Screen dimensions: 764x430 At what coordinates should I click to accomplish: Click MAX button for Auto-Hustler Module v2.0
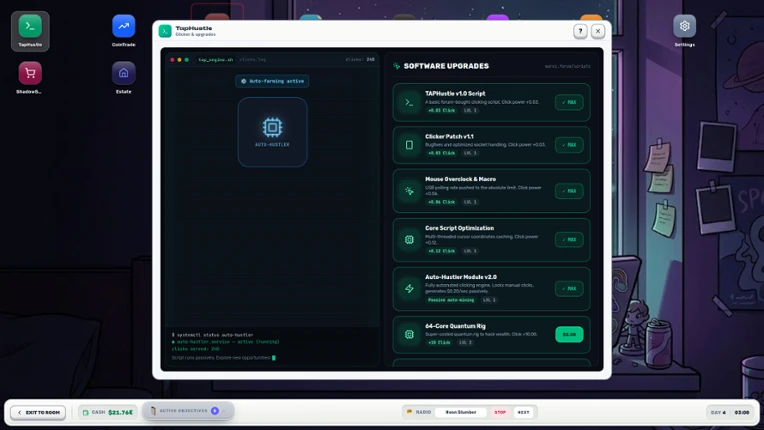pos(569,288)
